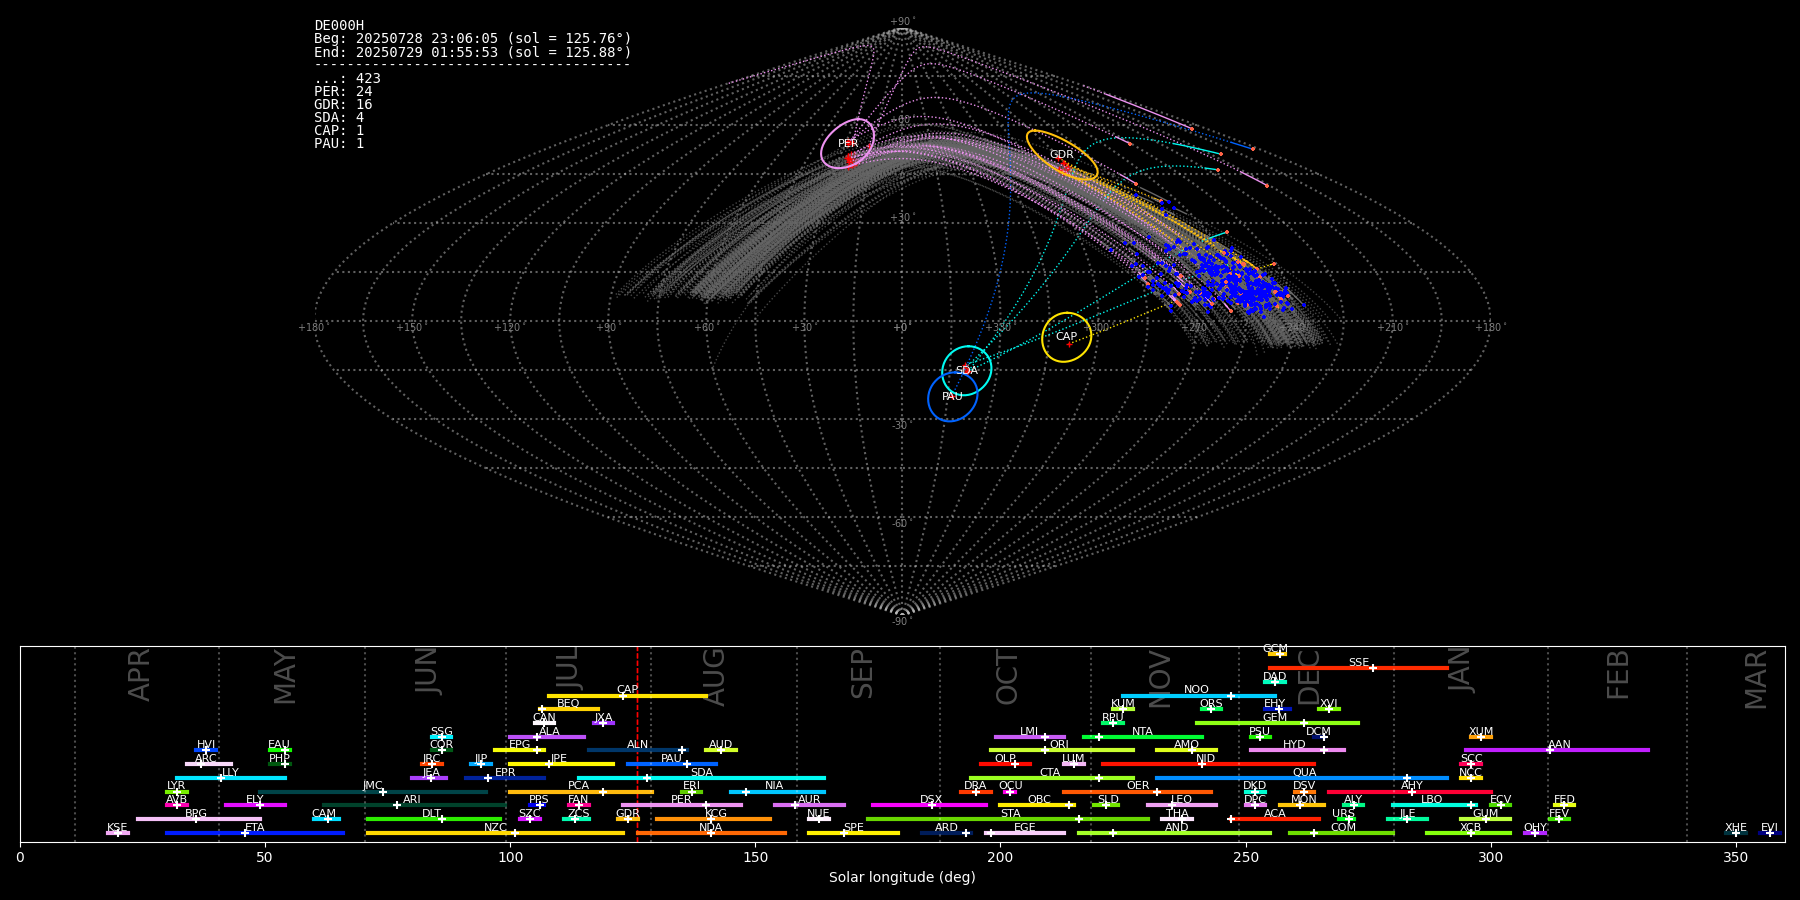Click the GCM label above the timeline
Viewport: 1800px width, 900px height.
pos(1275,649)
